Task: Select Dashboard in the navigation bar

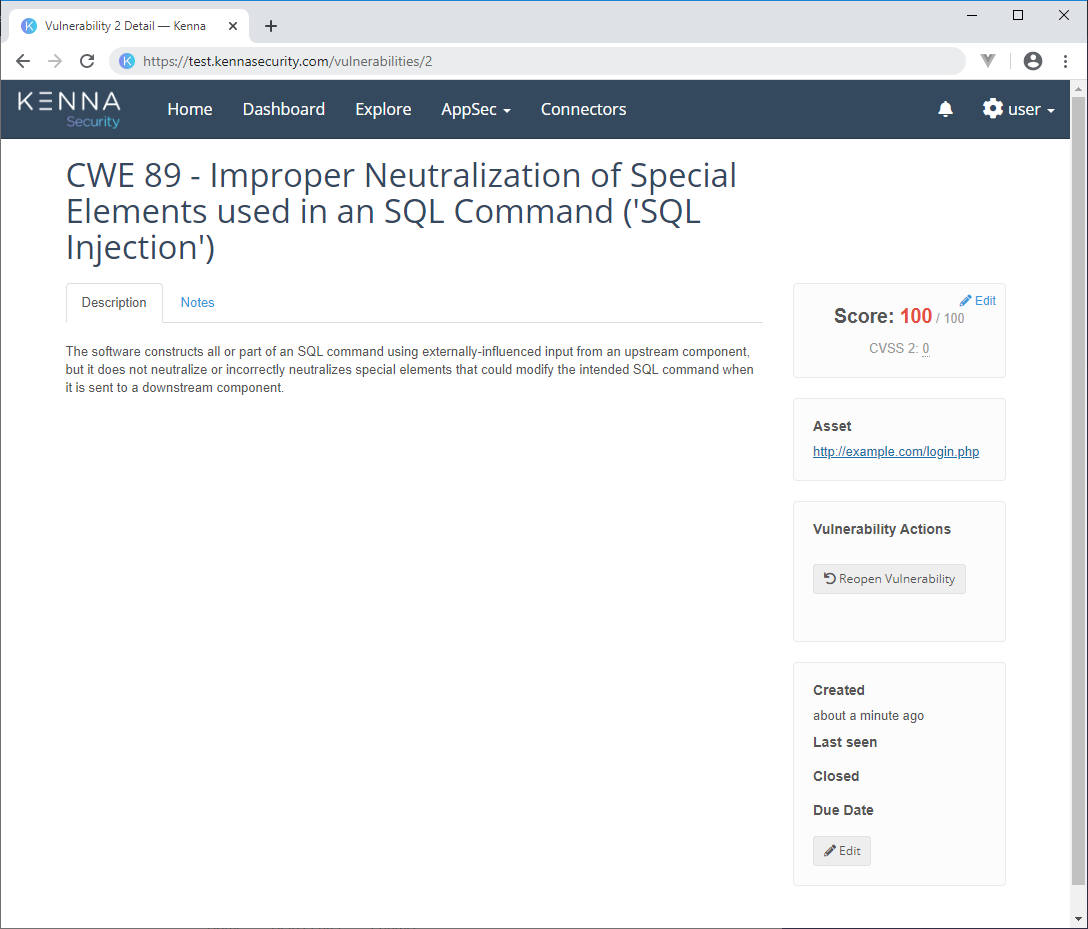Action: pyautogui.click(x=284, y=109)
